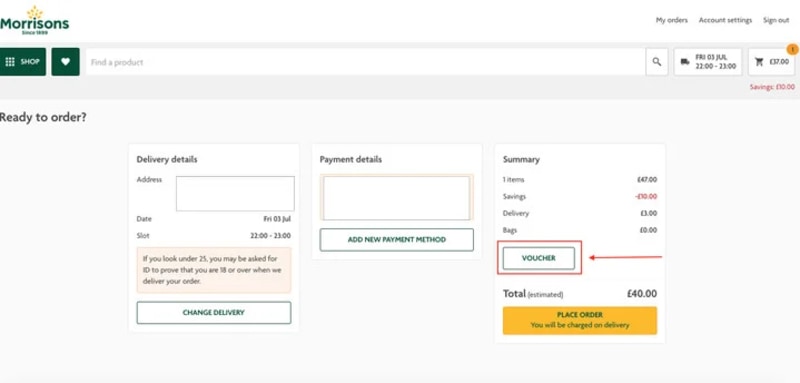Image resolution: width=800 pixels, height=383 pixels.
Task: Click the 'Fri 03 Jul' date value
Action: click(x=277, y=219)
